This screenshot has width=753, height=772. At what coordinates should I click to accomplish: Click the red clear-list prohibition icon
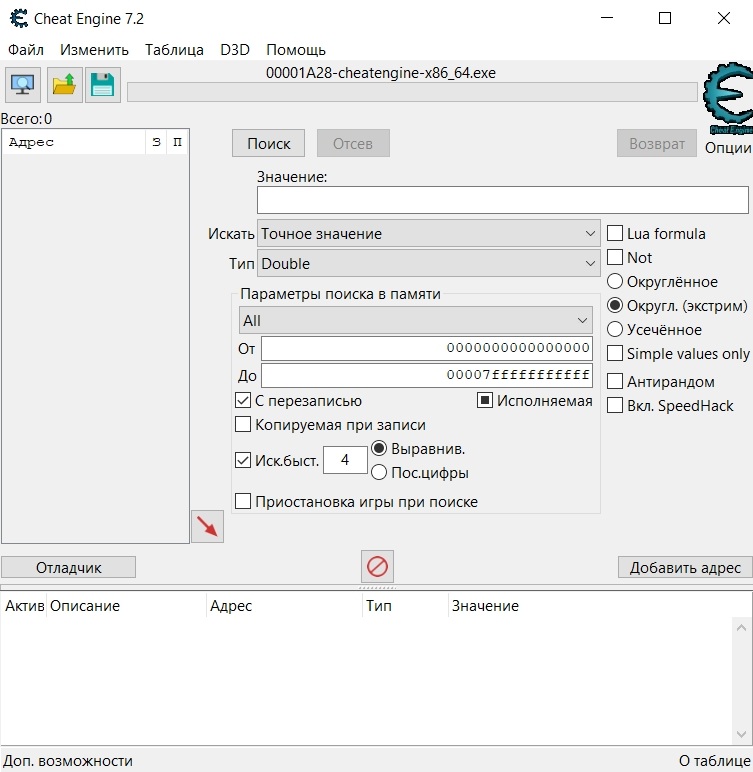click(x=377, y=566)
